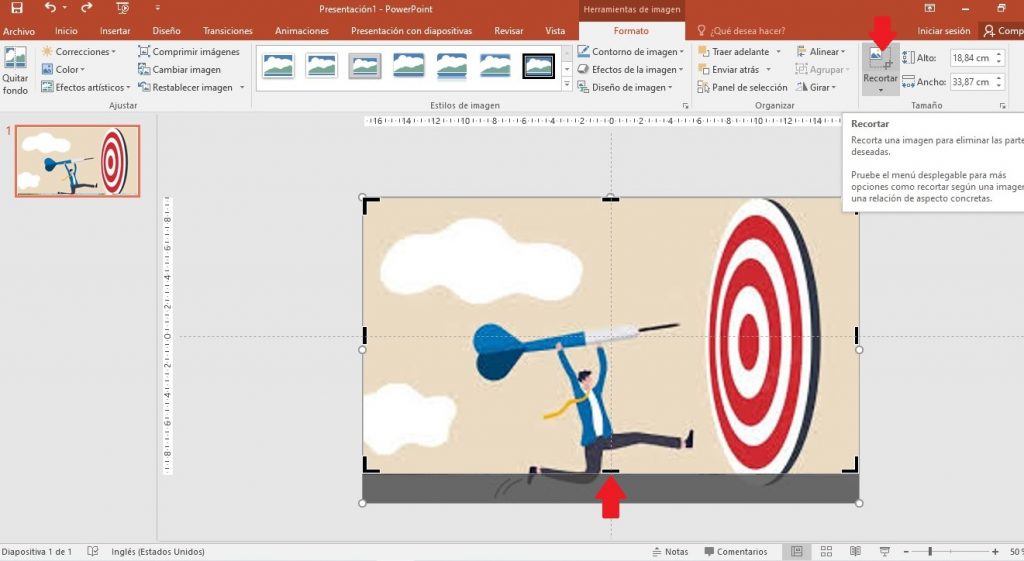Image resolution: width=1024 pixels, height=561 pixels.
Task: Switch to Slide Sorter view icon
Action: coord(826,552)
